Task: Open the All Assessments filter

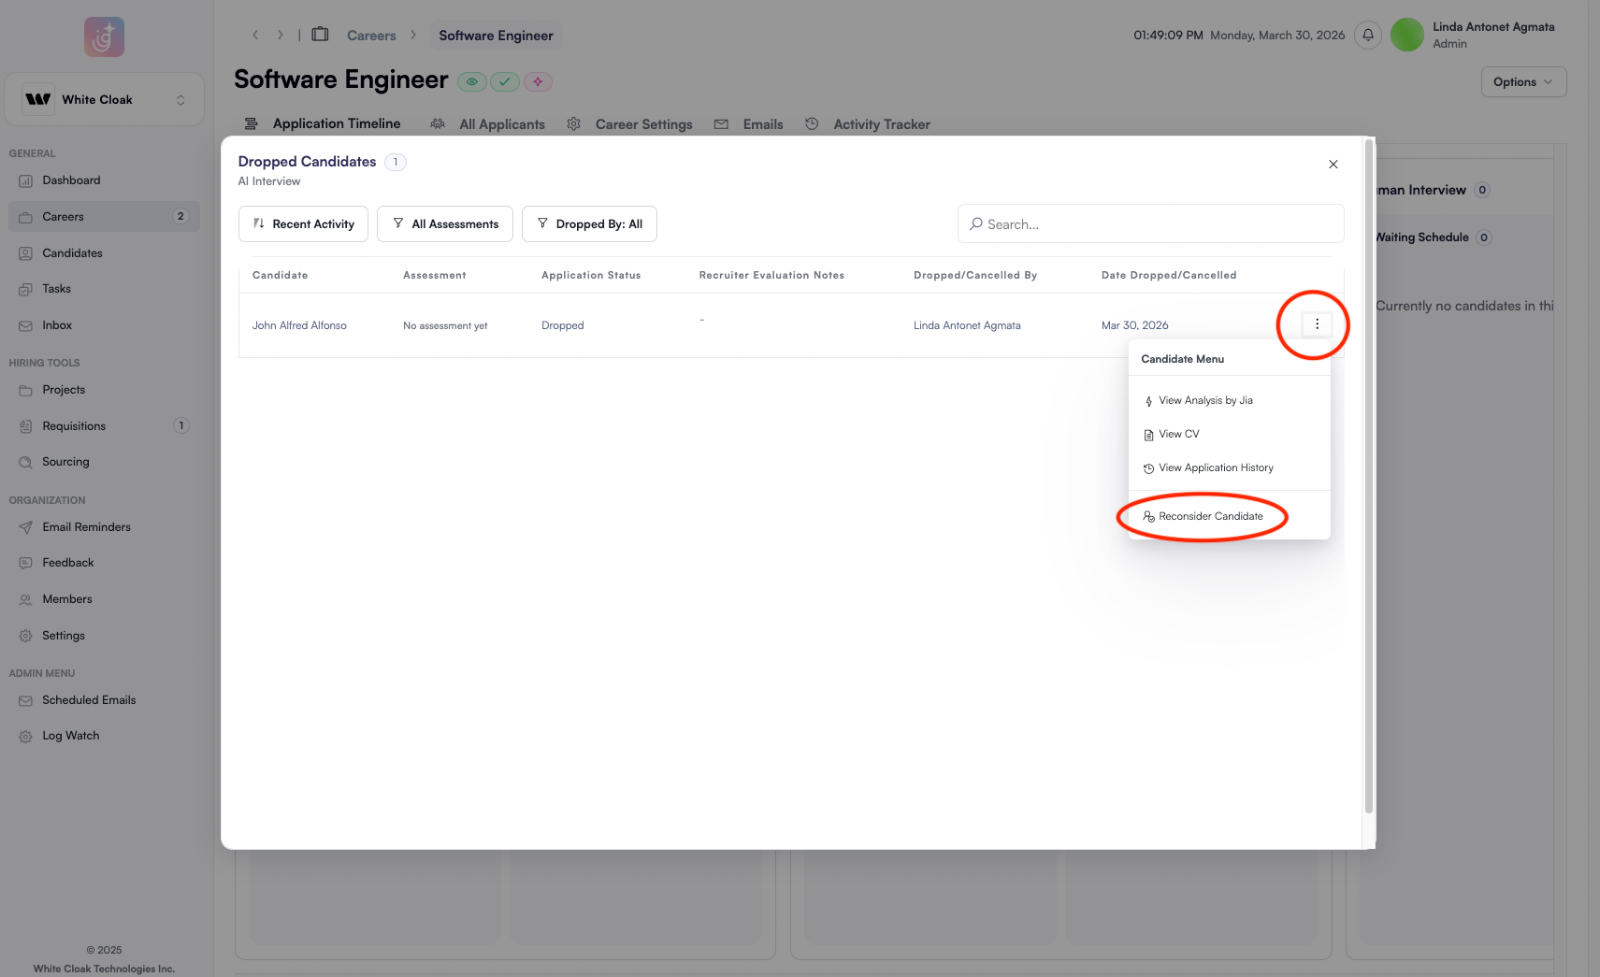Action: (x=445, y=224)
